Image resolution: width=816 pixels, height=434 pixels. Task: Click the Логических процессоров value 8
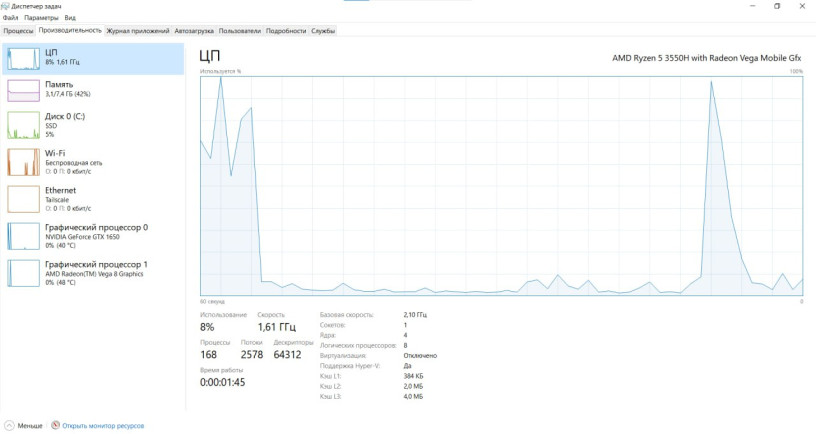click(405, 346)
